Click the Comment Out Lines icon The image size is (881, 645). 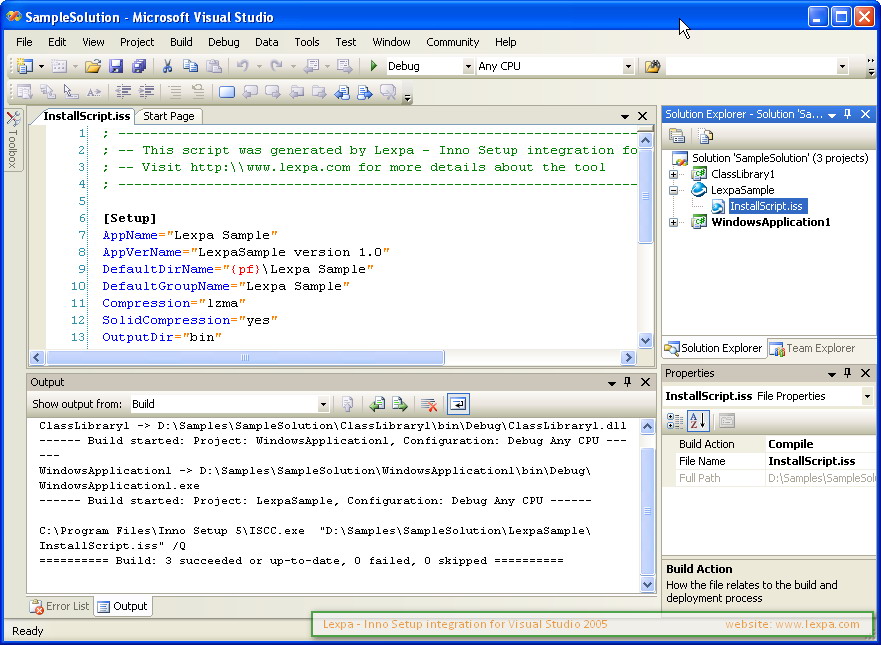coord(175,91)
